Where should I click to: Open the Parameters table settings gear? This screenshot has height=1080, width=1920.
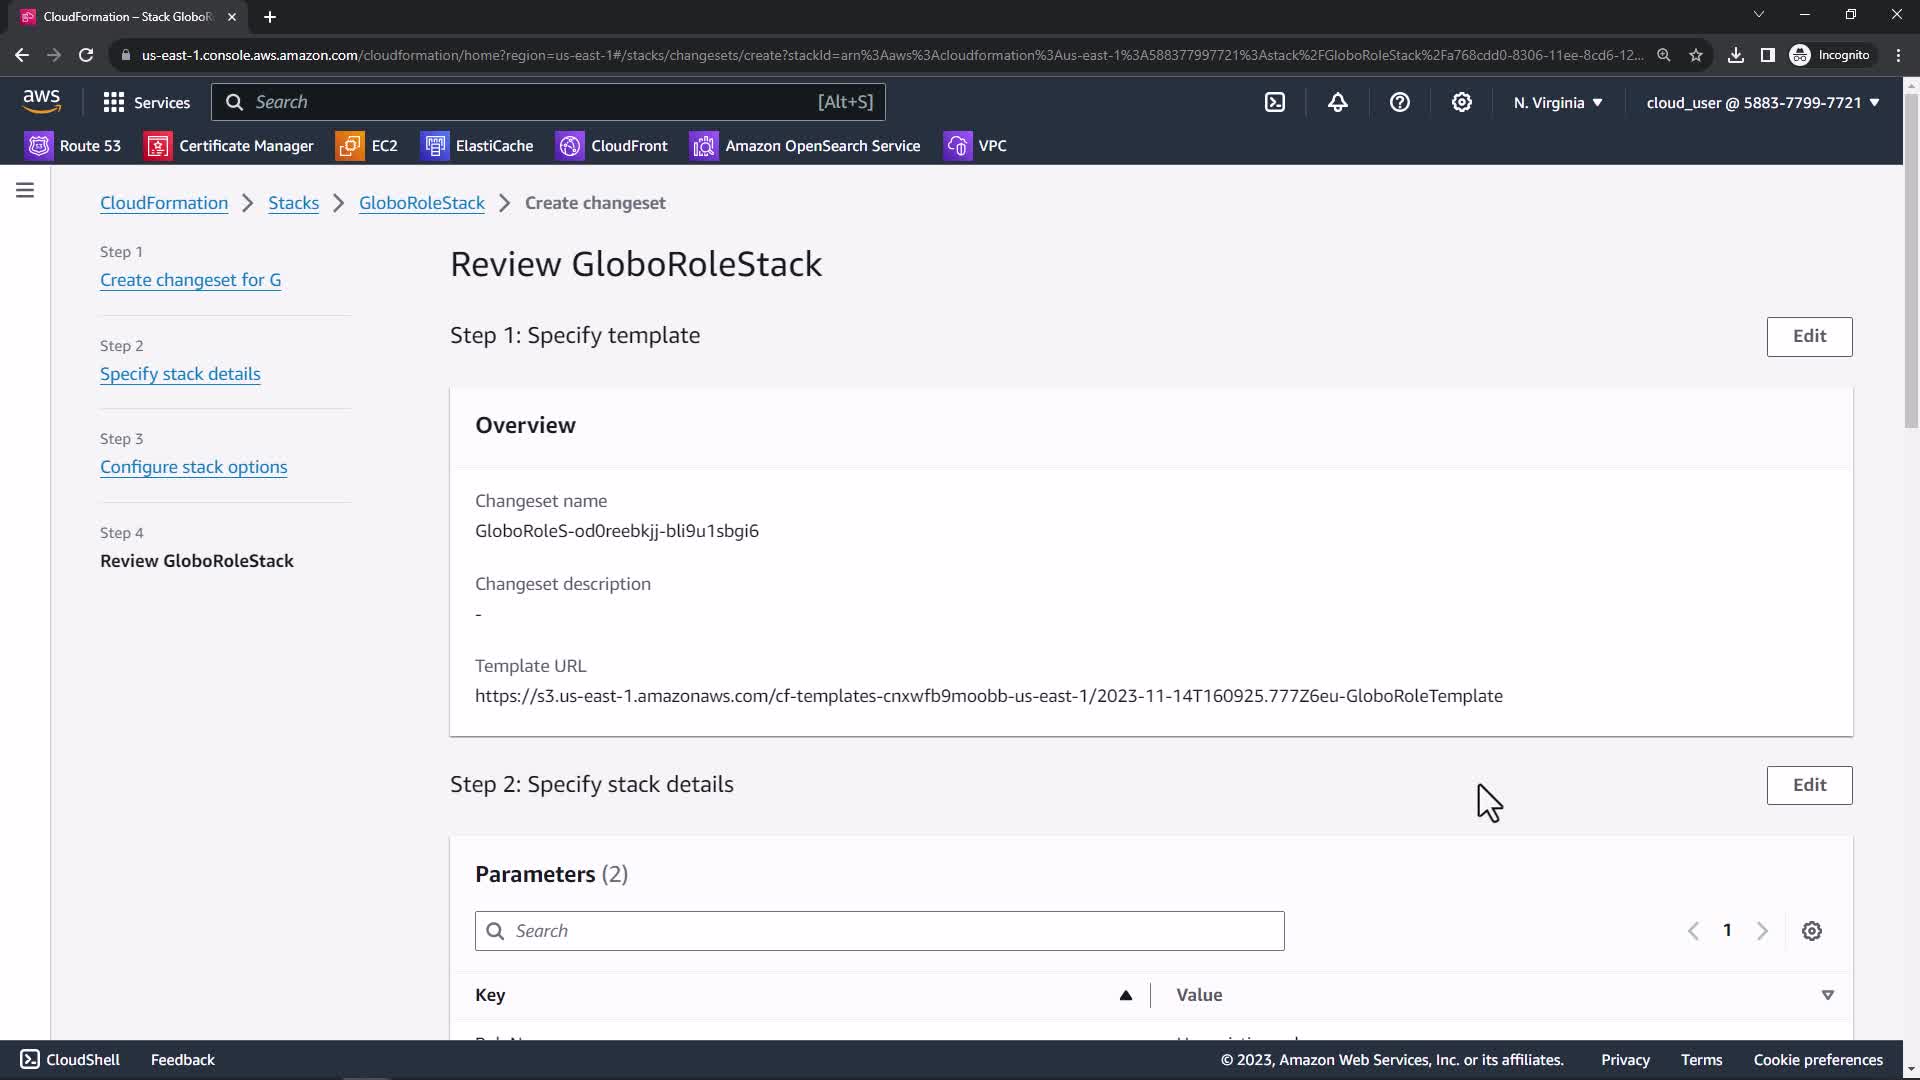[x=1811, y=931]
